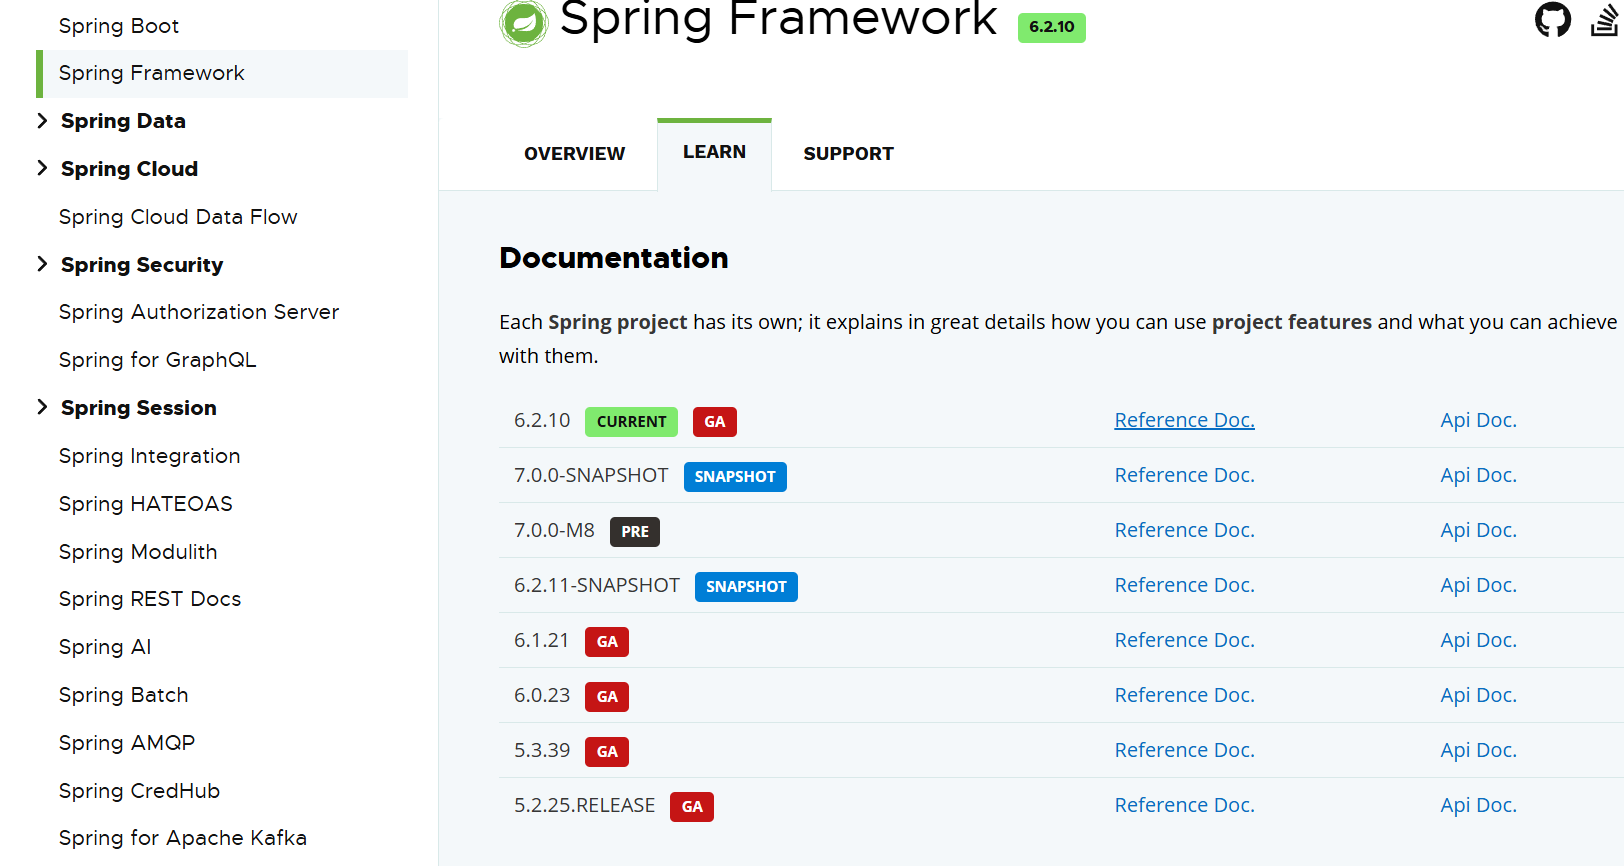This screenshot has height=866, width=1624.
Task: Open Api Doc. for 7.0.0-SNAPSHOT
Action: pos(1478,475)
